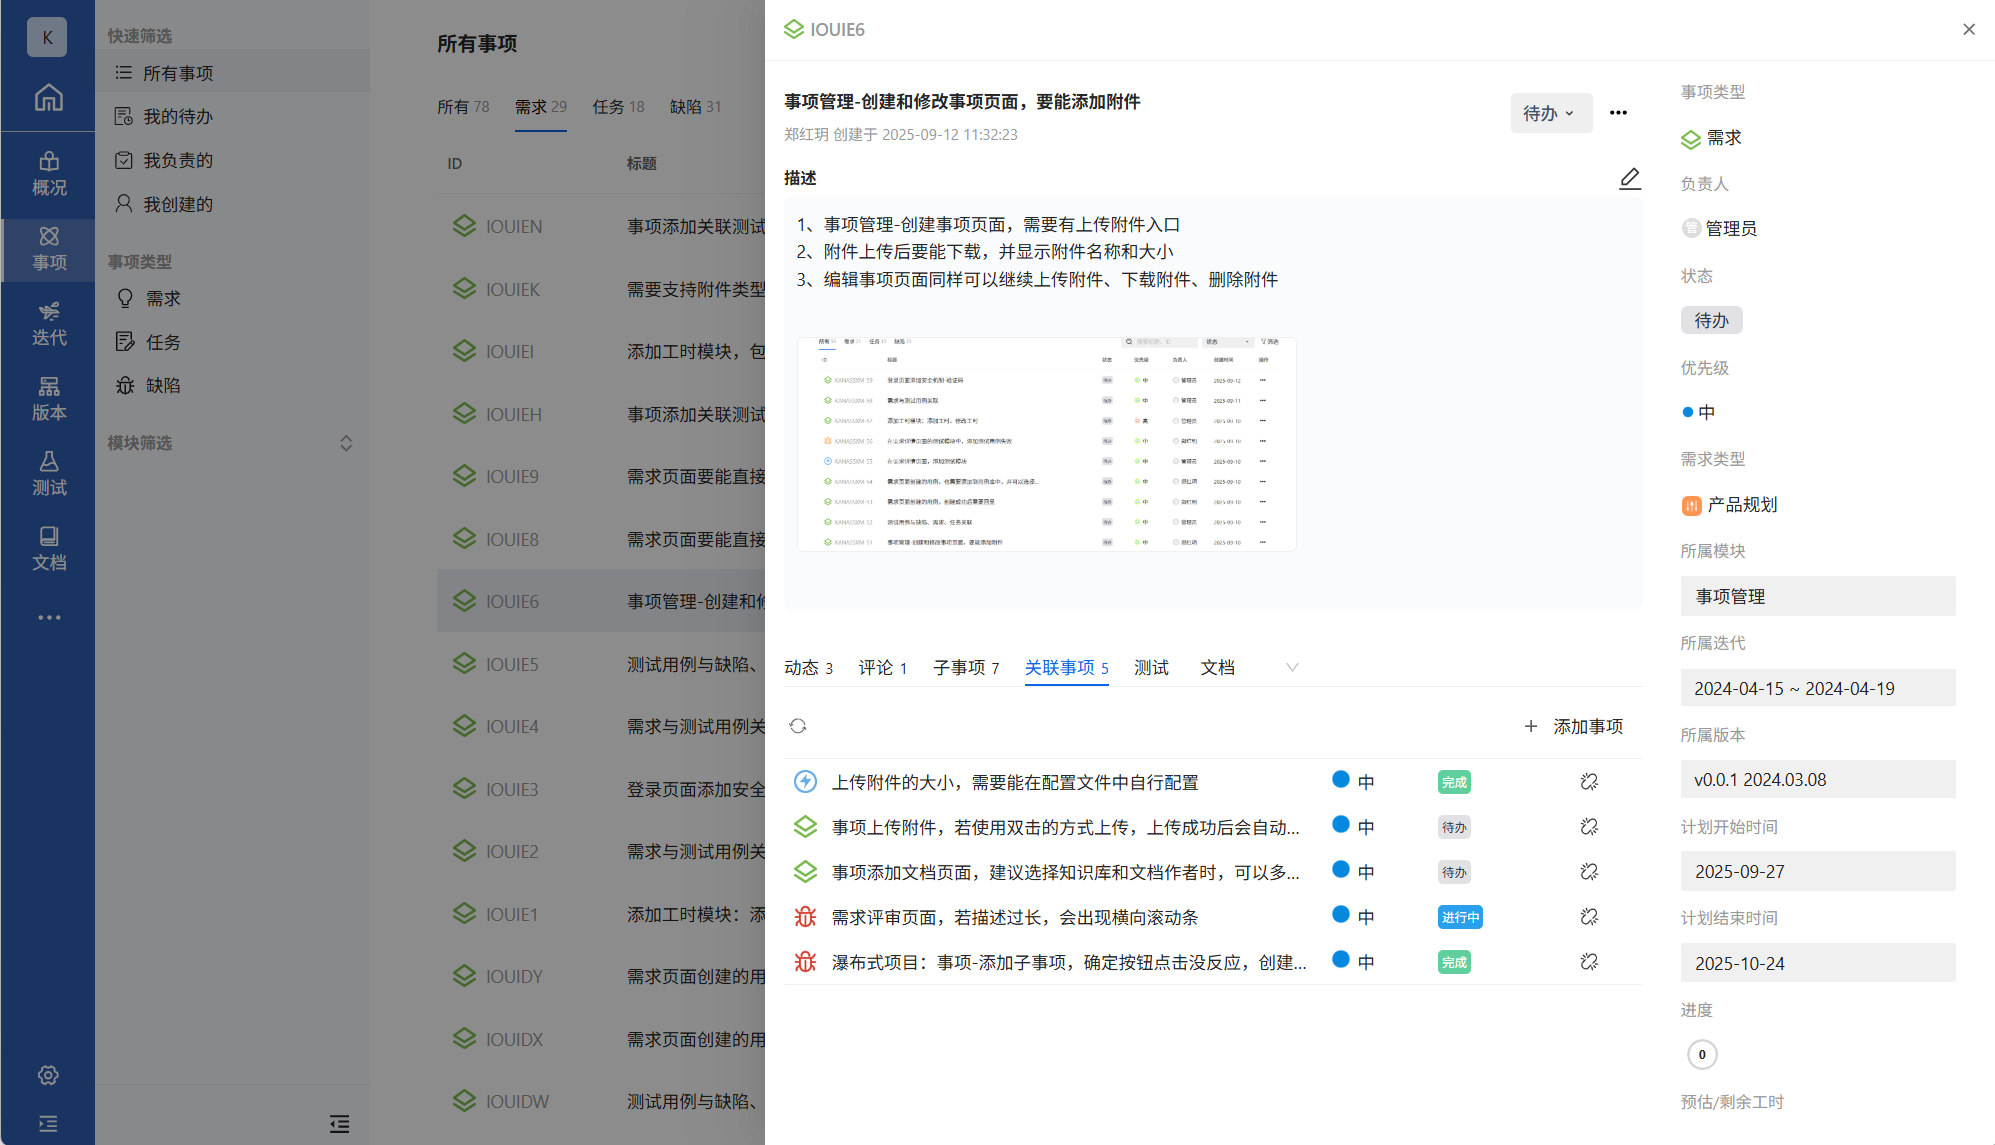Open related item 事项上传附件 link

click(1065, 827)
